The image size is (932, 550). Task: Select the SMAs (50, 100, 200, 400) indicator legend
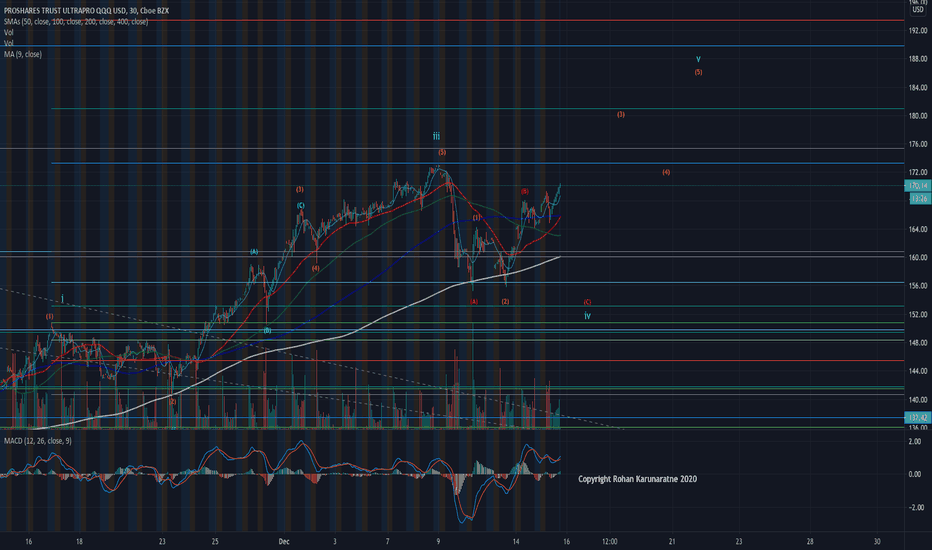click(x=76, y=21)
